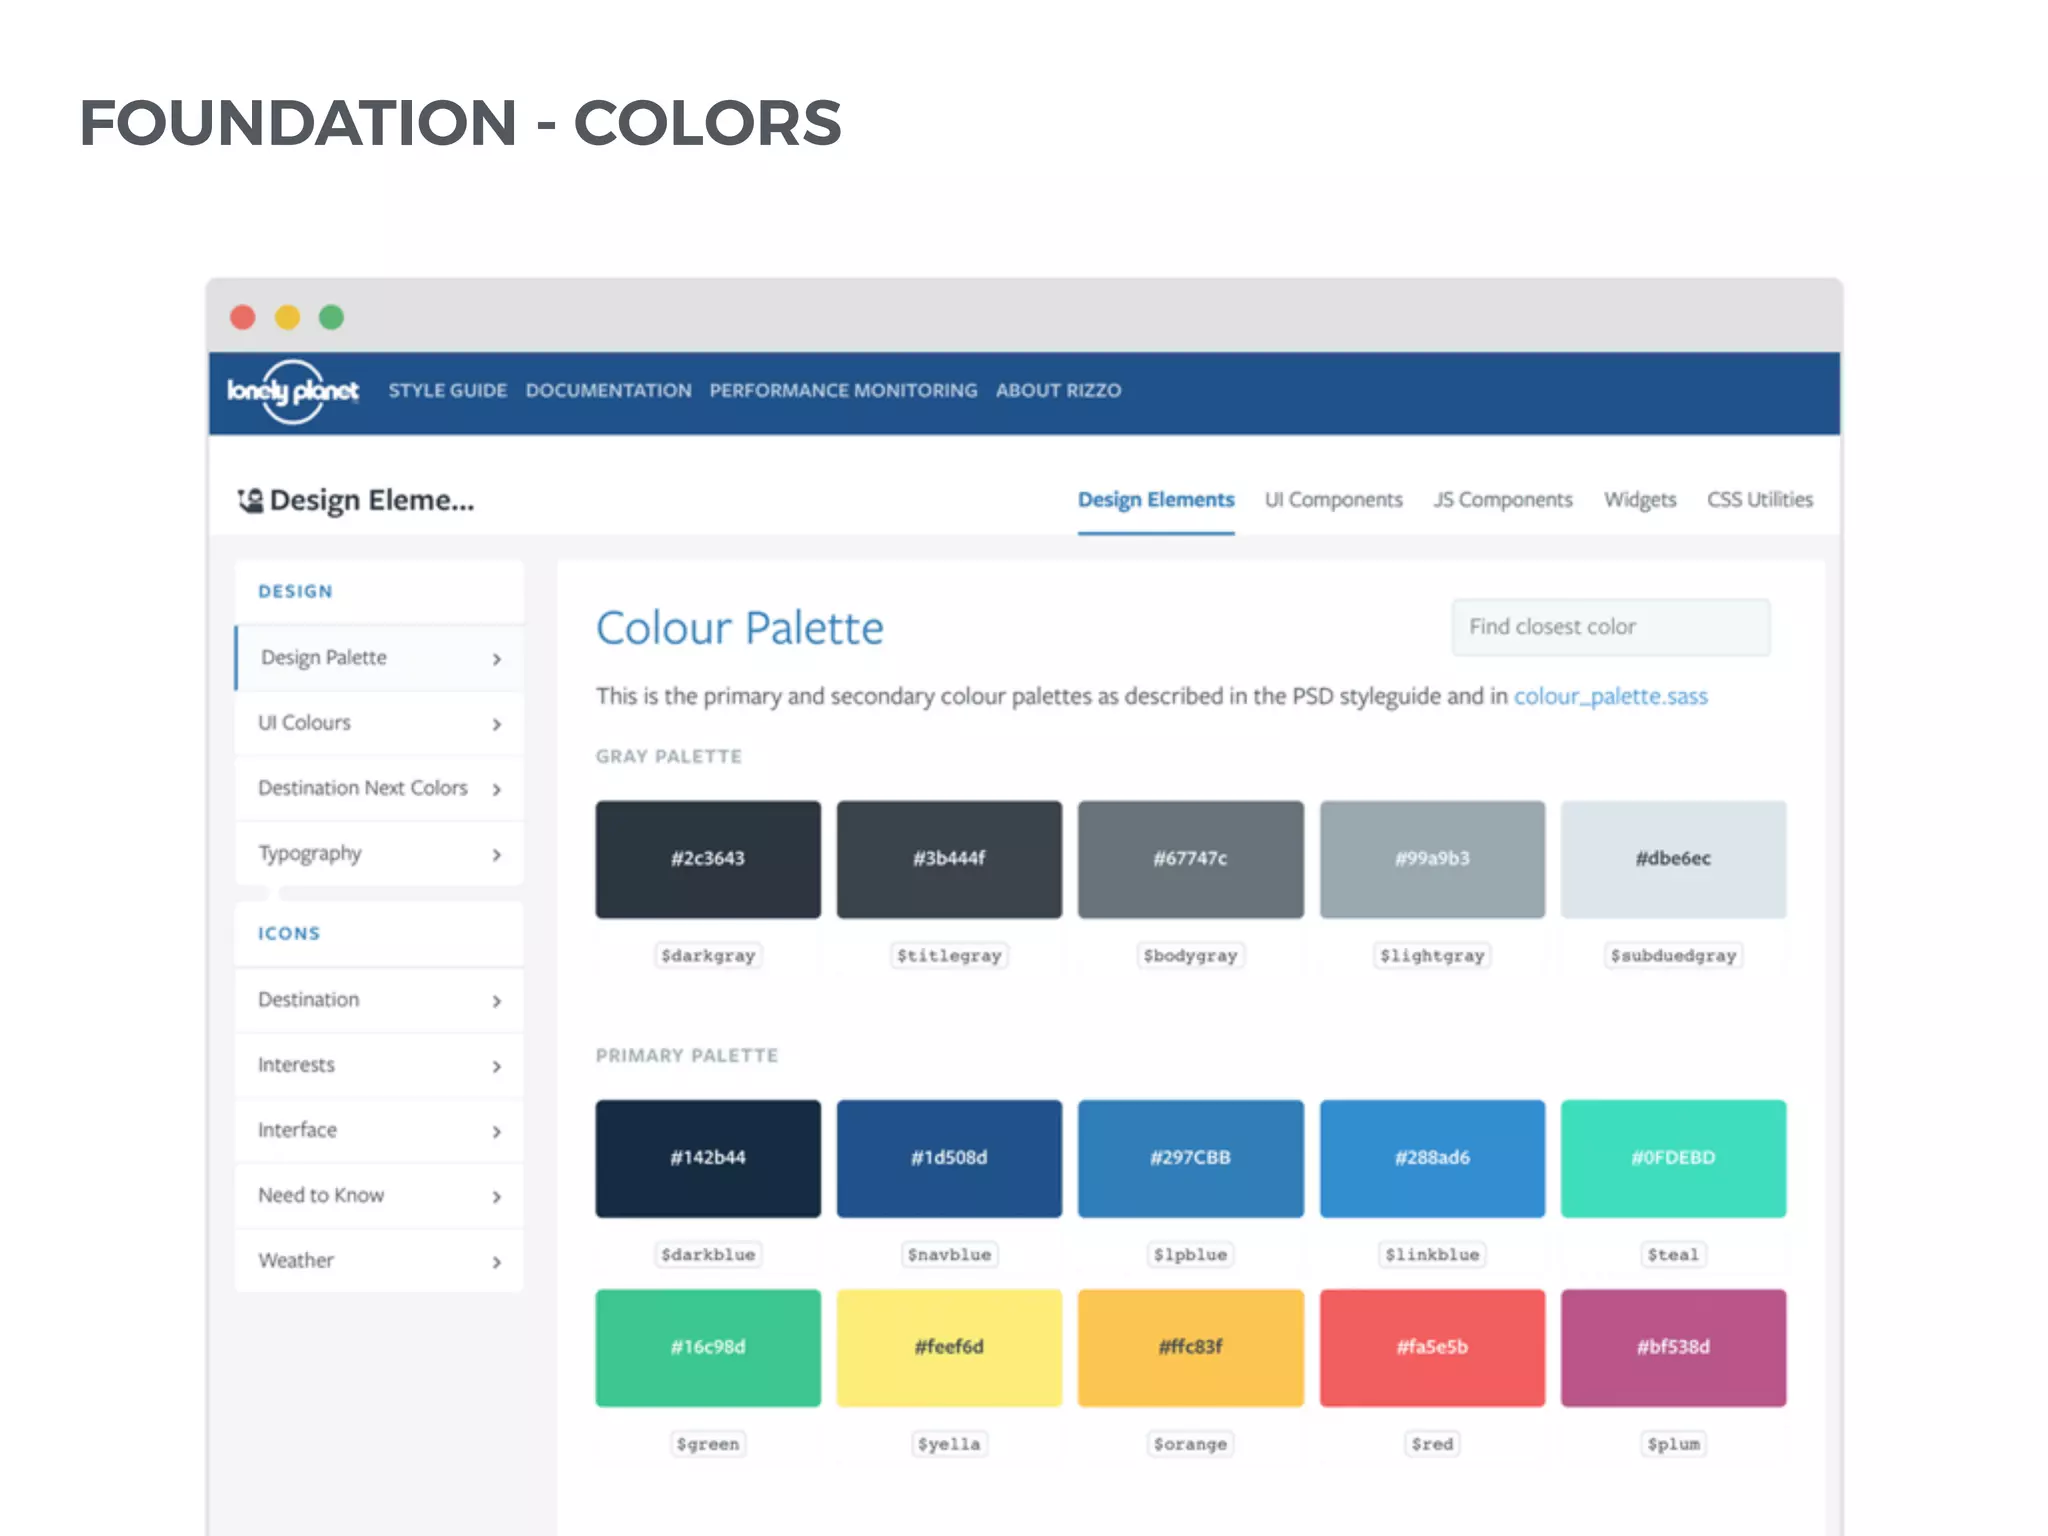Click the green maximize window dot

(331, 317)
